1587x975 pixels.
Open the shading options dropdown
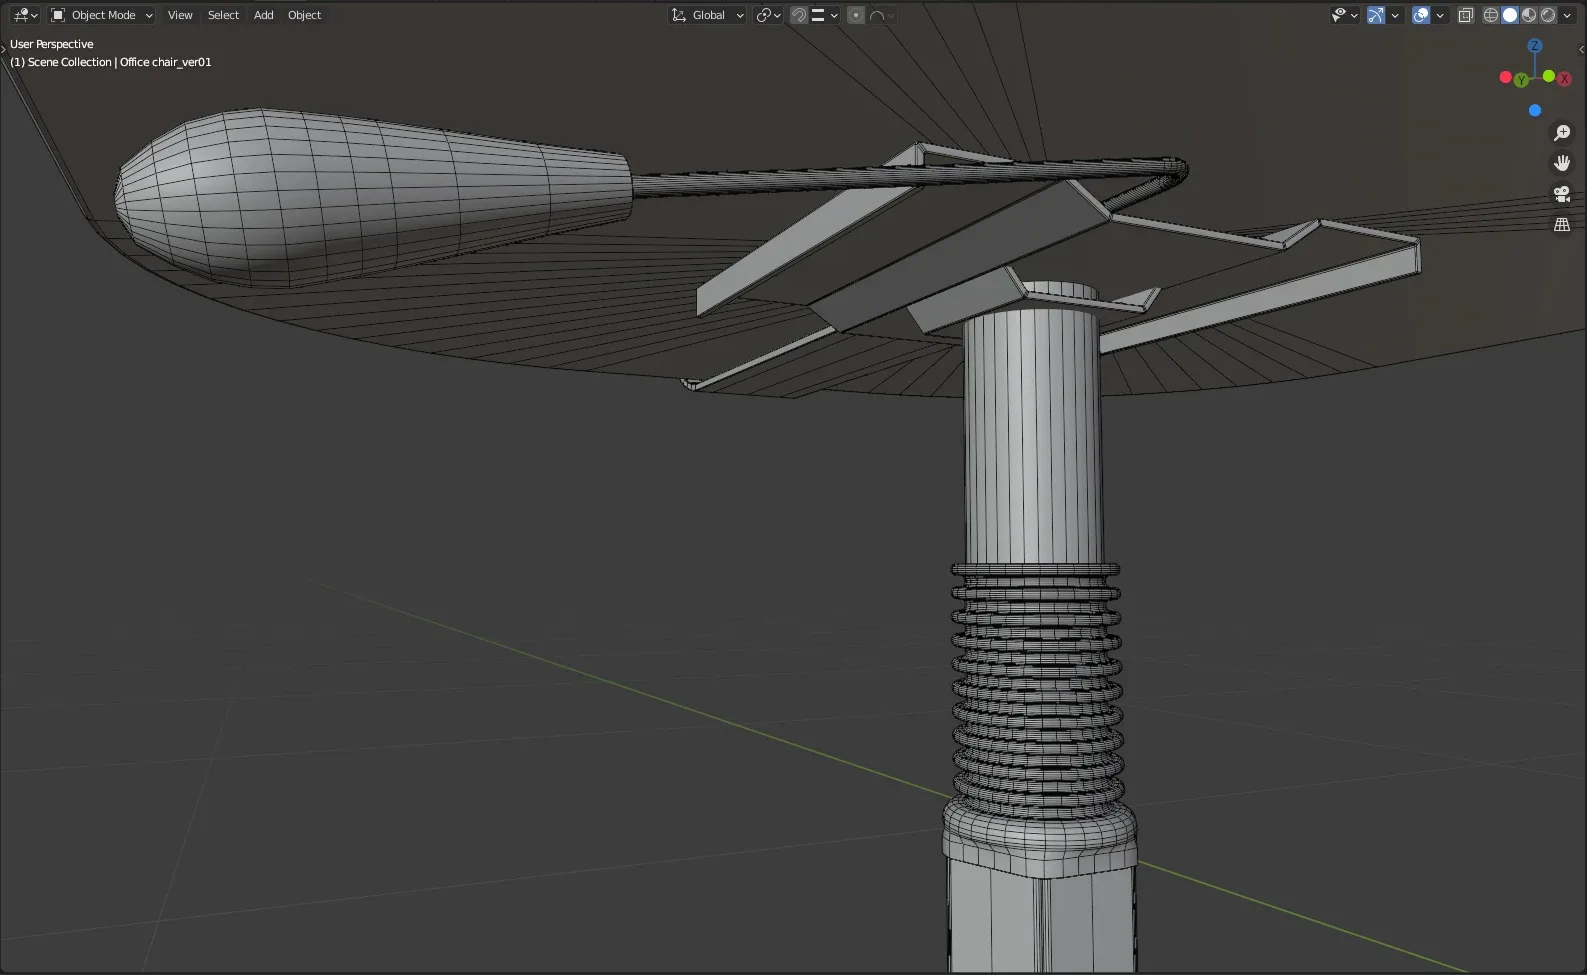pyautogui.click(x=1567, y=15)
